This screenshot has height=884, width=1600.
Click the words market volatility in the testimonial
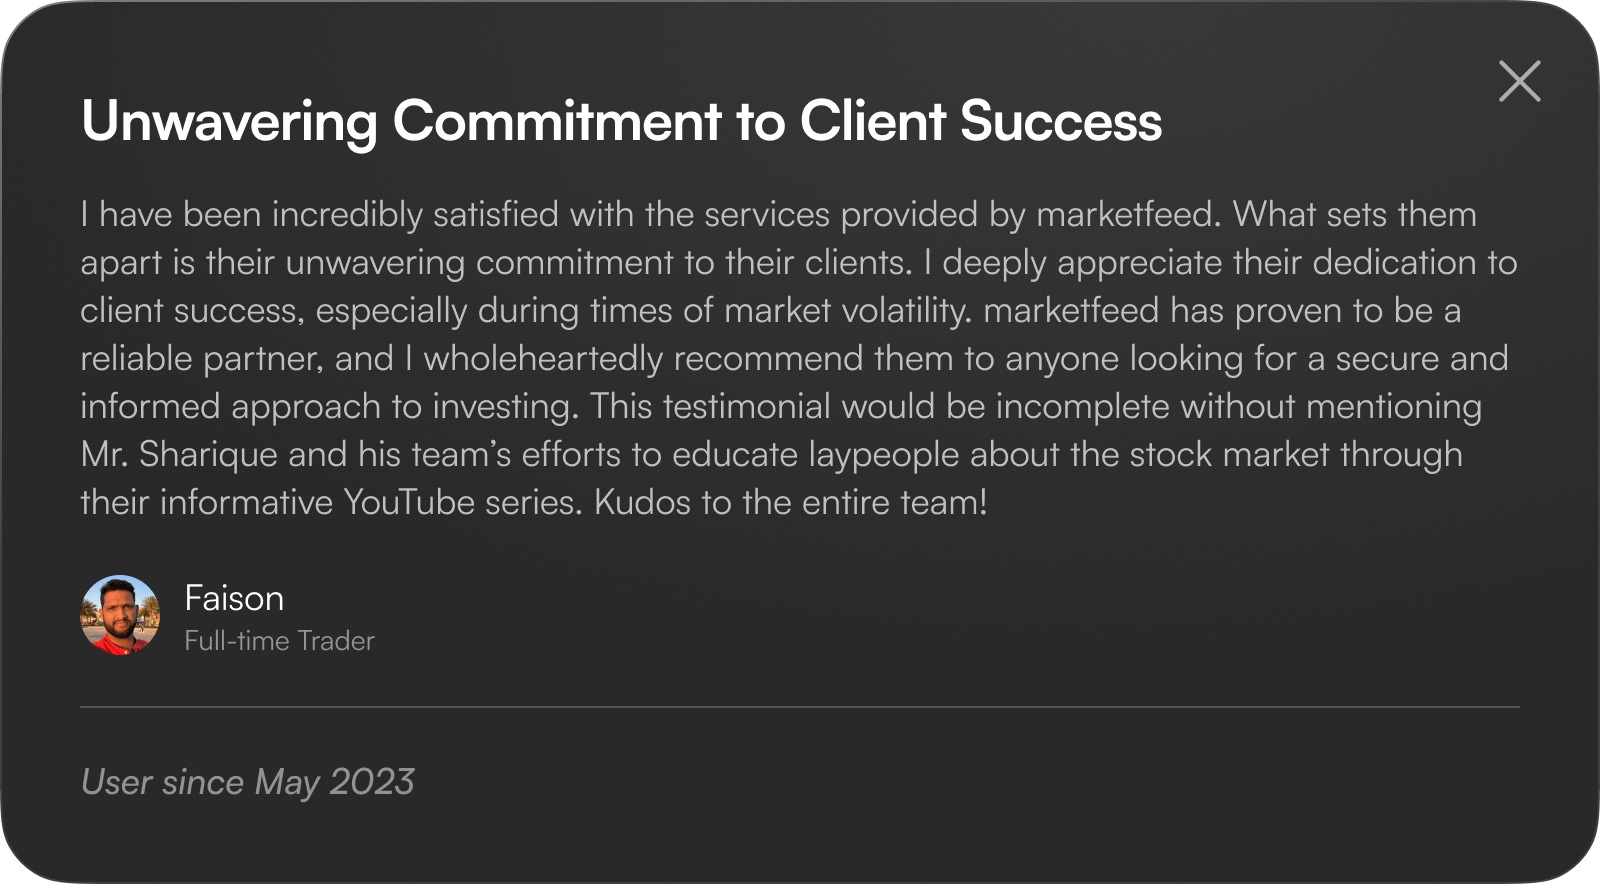846,310
